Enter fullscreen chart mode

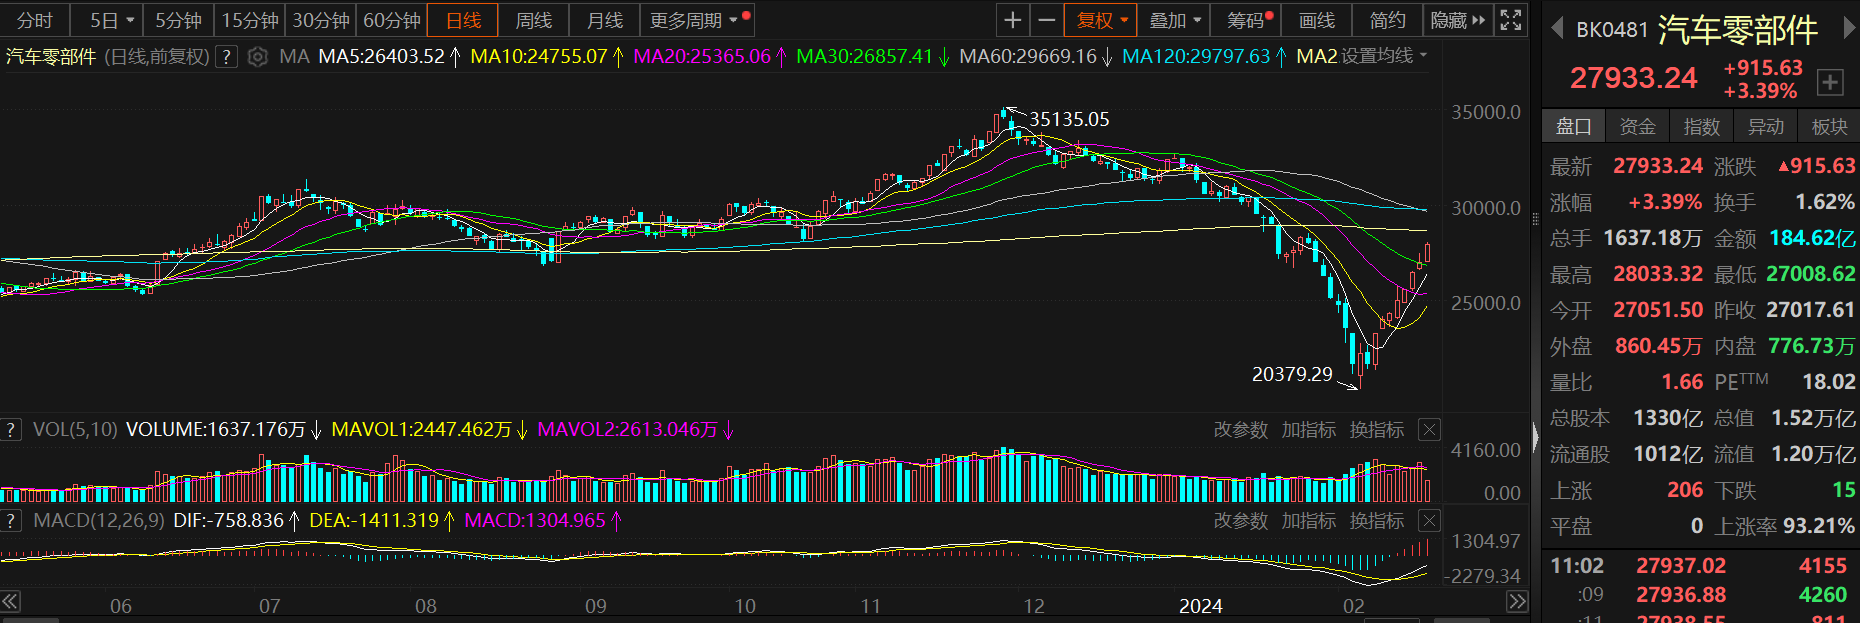[1511, 20]
